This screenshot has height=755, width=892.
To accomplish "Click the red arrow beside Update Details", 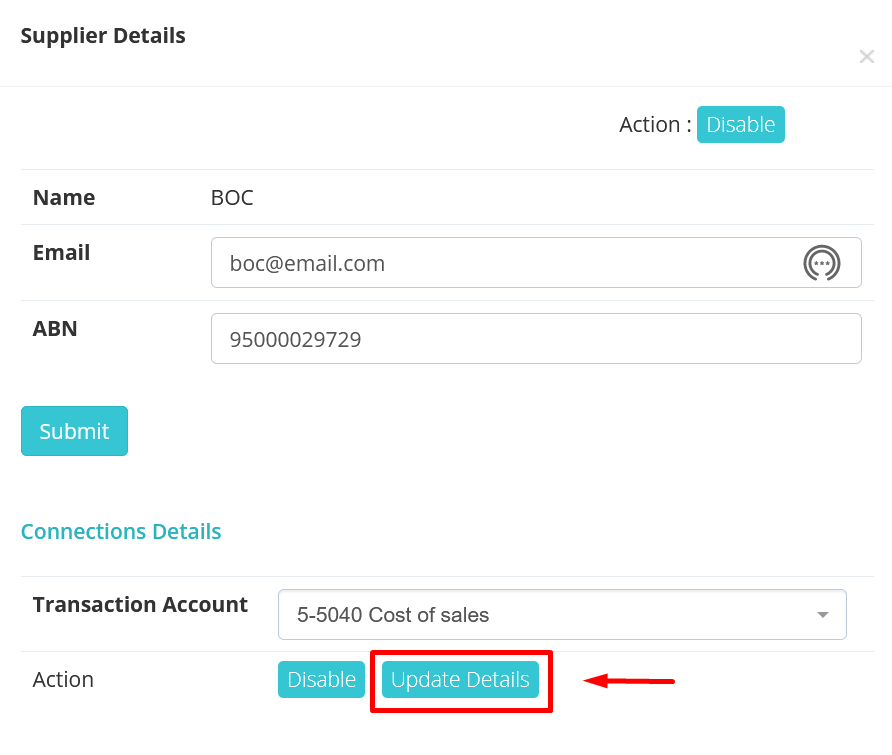I will (x=628, y=682).
